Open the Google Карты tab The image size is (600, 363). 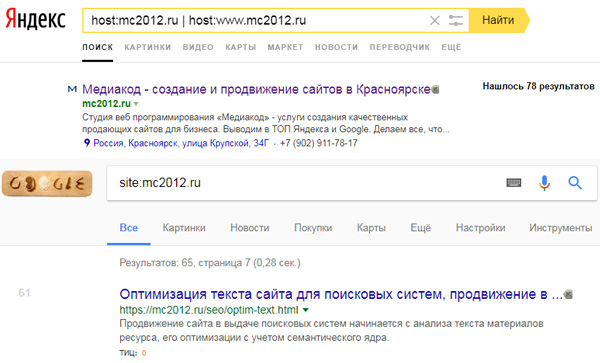(x=371, y=228)
